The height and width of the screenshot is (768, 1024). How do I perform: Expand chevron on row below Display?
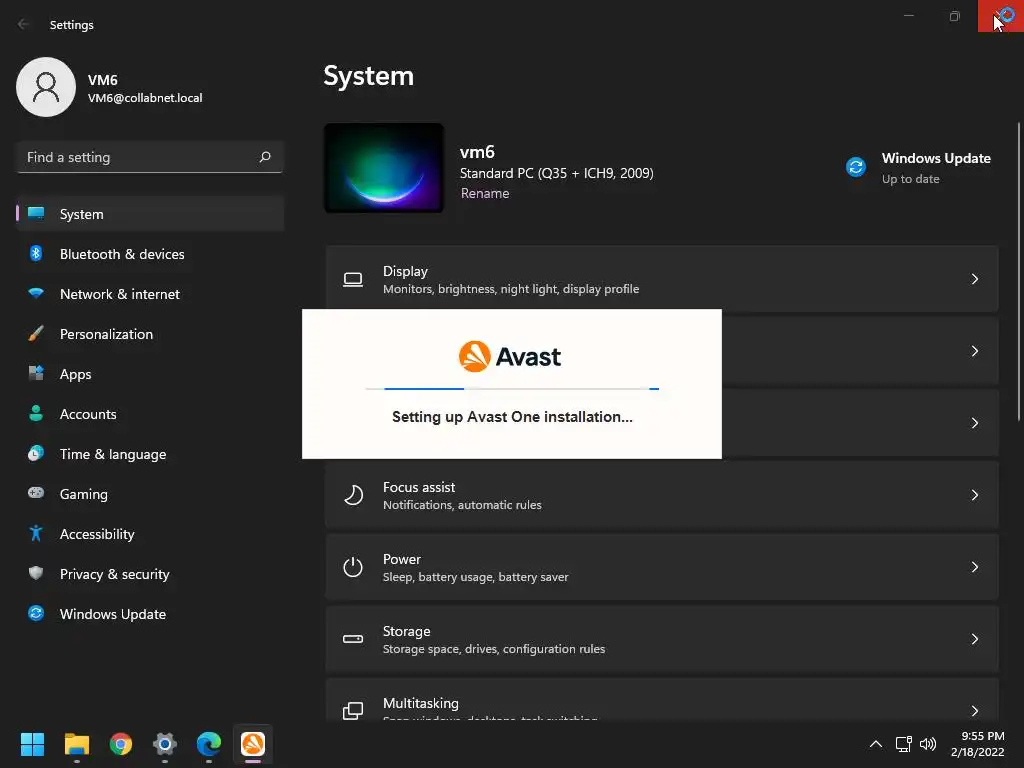tap(974, 351)
